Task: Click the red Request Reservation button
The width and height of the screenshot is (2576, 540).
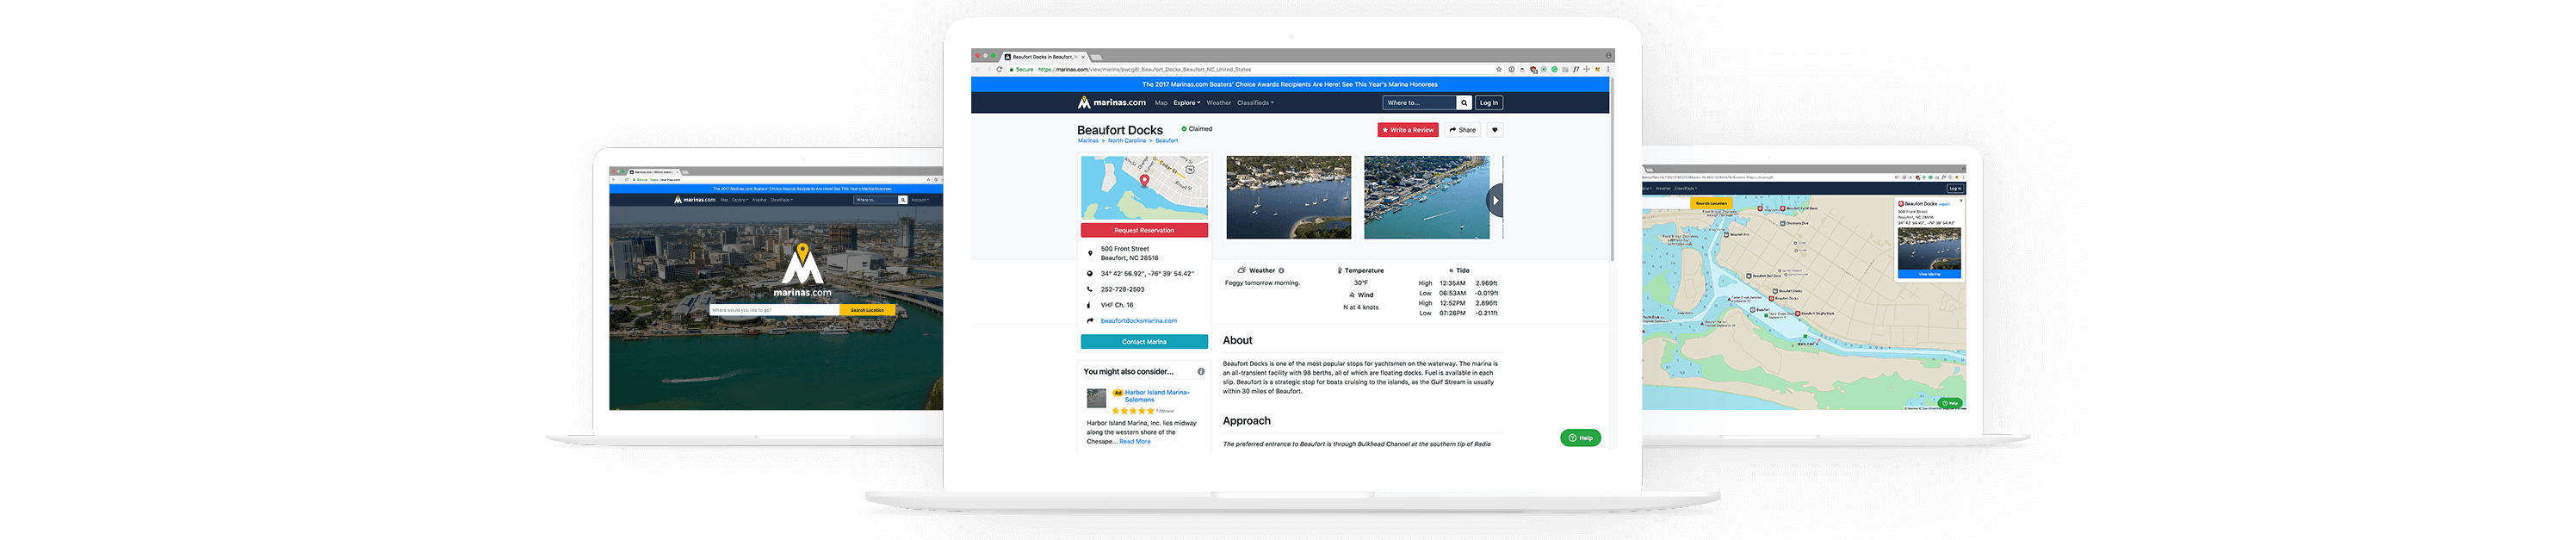Action: click(x=1144, y=230)
